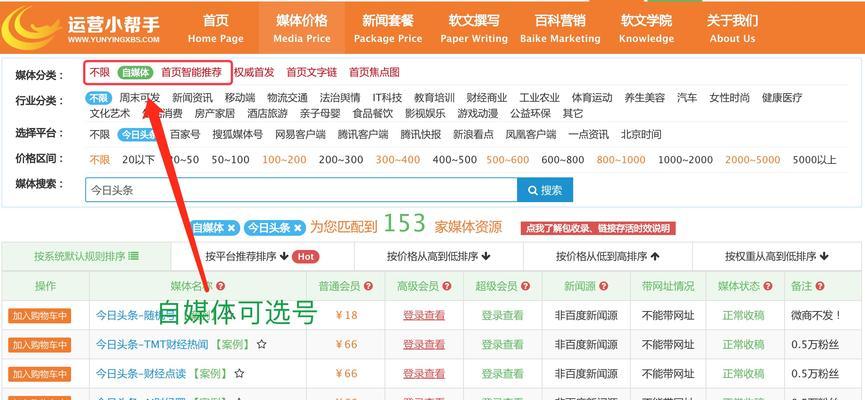Viewport: 865px width, 400px height.
Task: Sort by 按系统默认规则排序
Action: [x=86, y=257]
